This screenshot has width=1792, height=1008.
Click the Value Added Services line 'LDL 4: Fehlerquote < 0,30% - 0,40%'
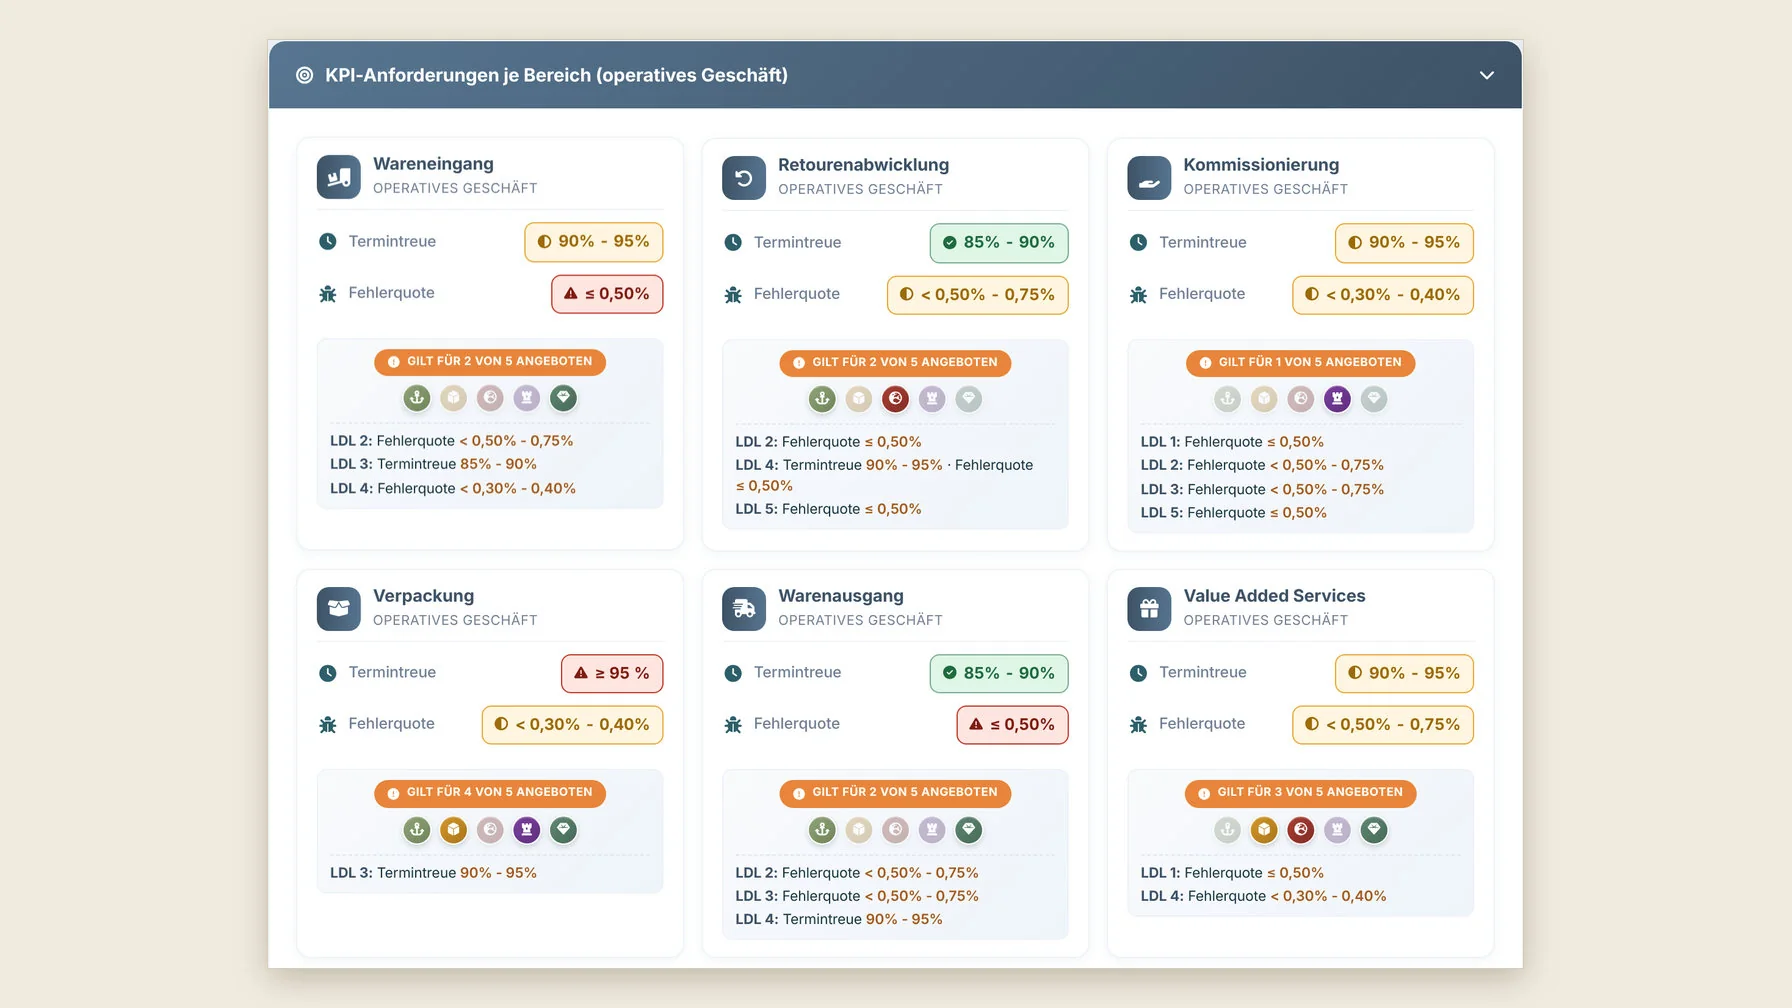1263,896
